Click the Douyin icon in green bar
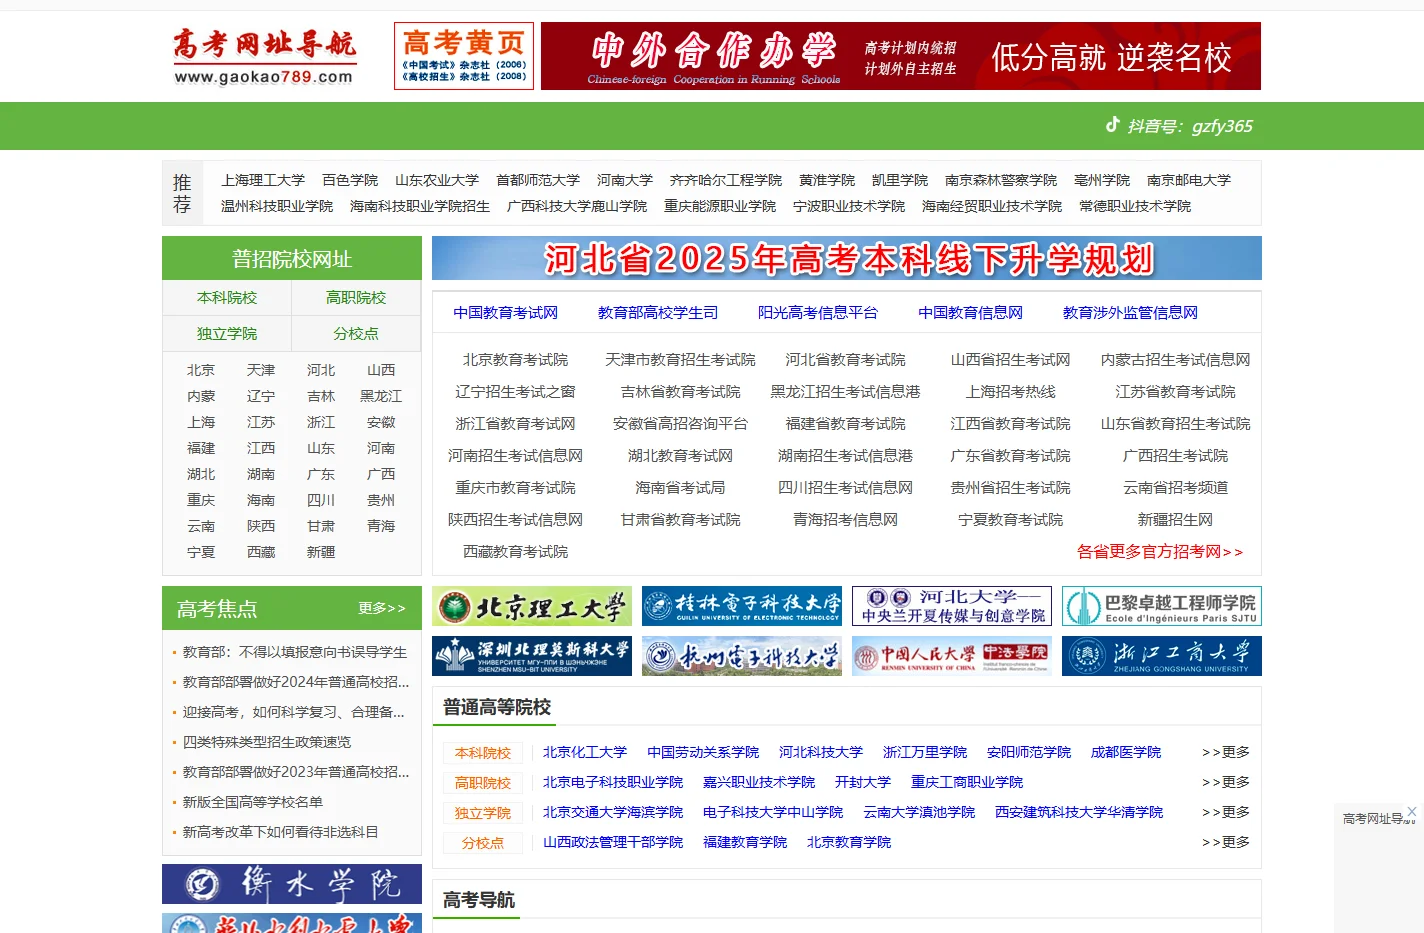This screenshot has width=1424, height=933. [x=1112, y=125]
